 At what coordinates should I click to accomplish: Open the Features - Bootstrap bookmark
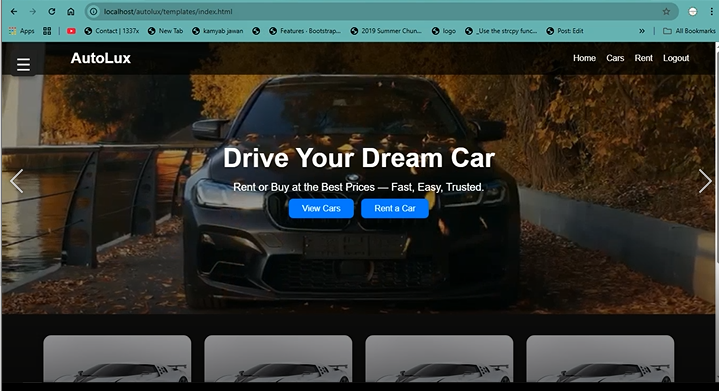point(305,31)
